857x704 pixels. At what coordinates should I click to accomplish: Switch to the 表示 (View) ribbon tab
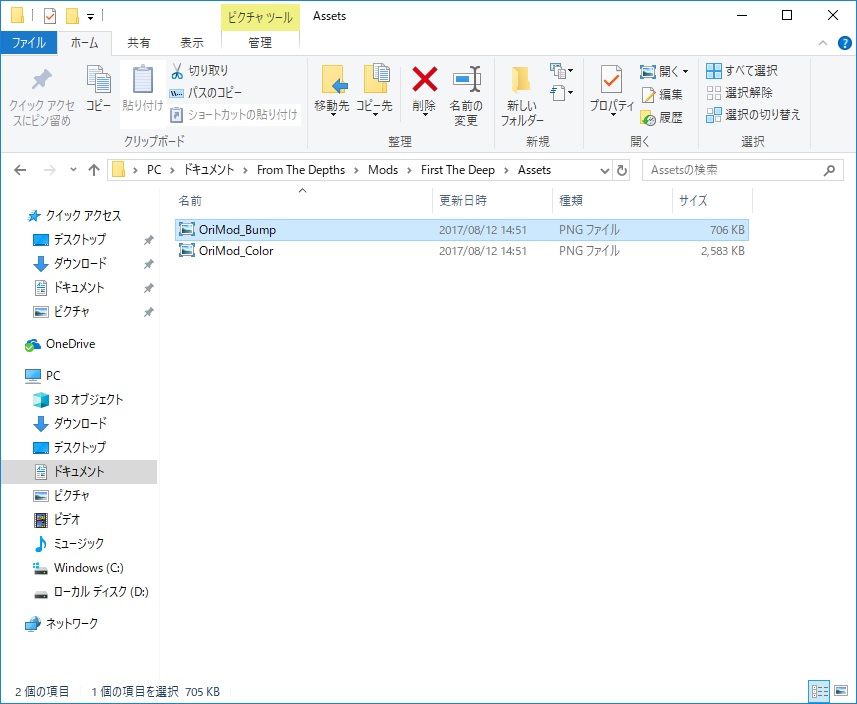[x=191, y=43]
